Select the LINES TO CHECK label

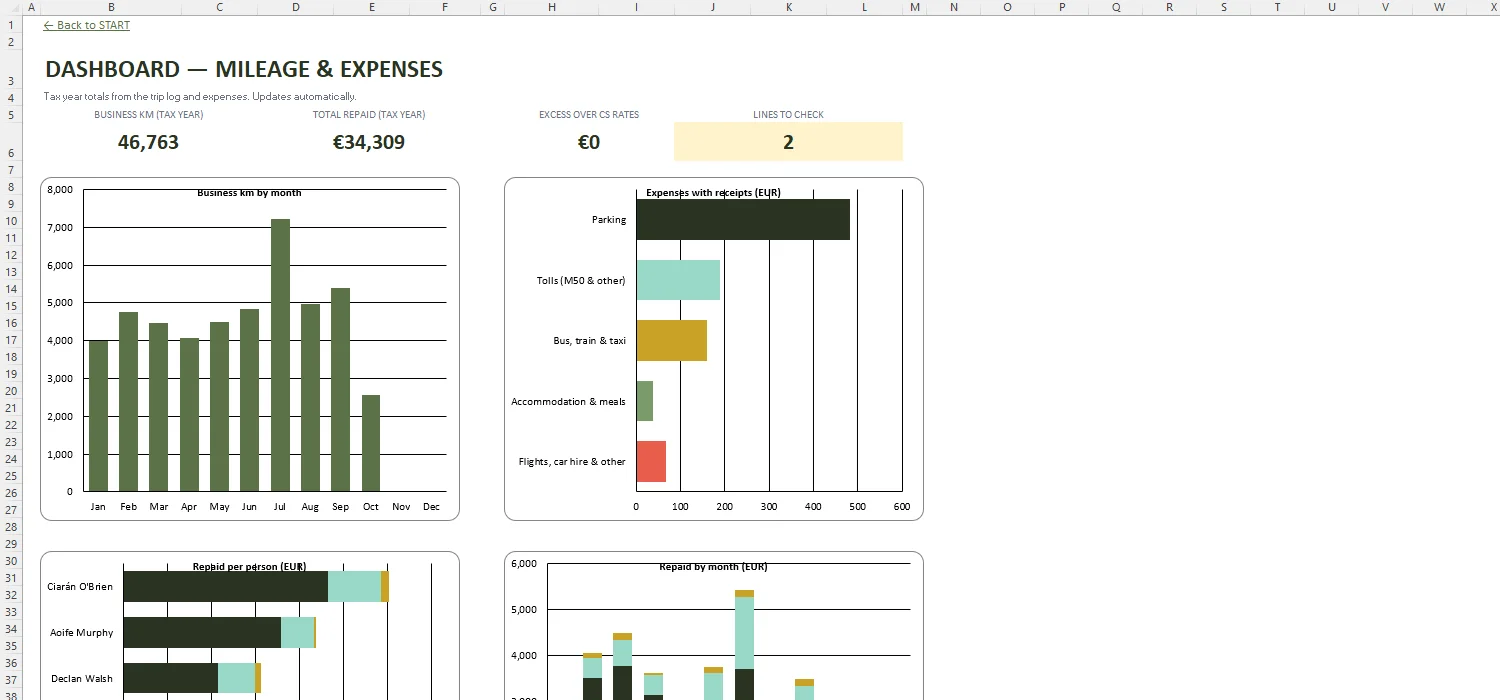pos(788,115)
